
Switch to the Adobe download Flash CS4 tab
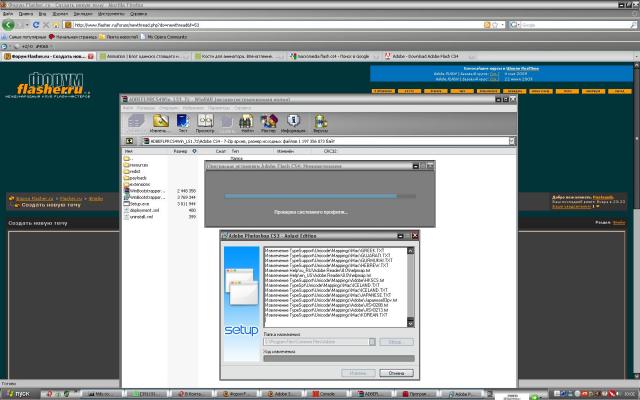428,56
